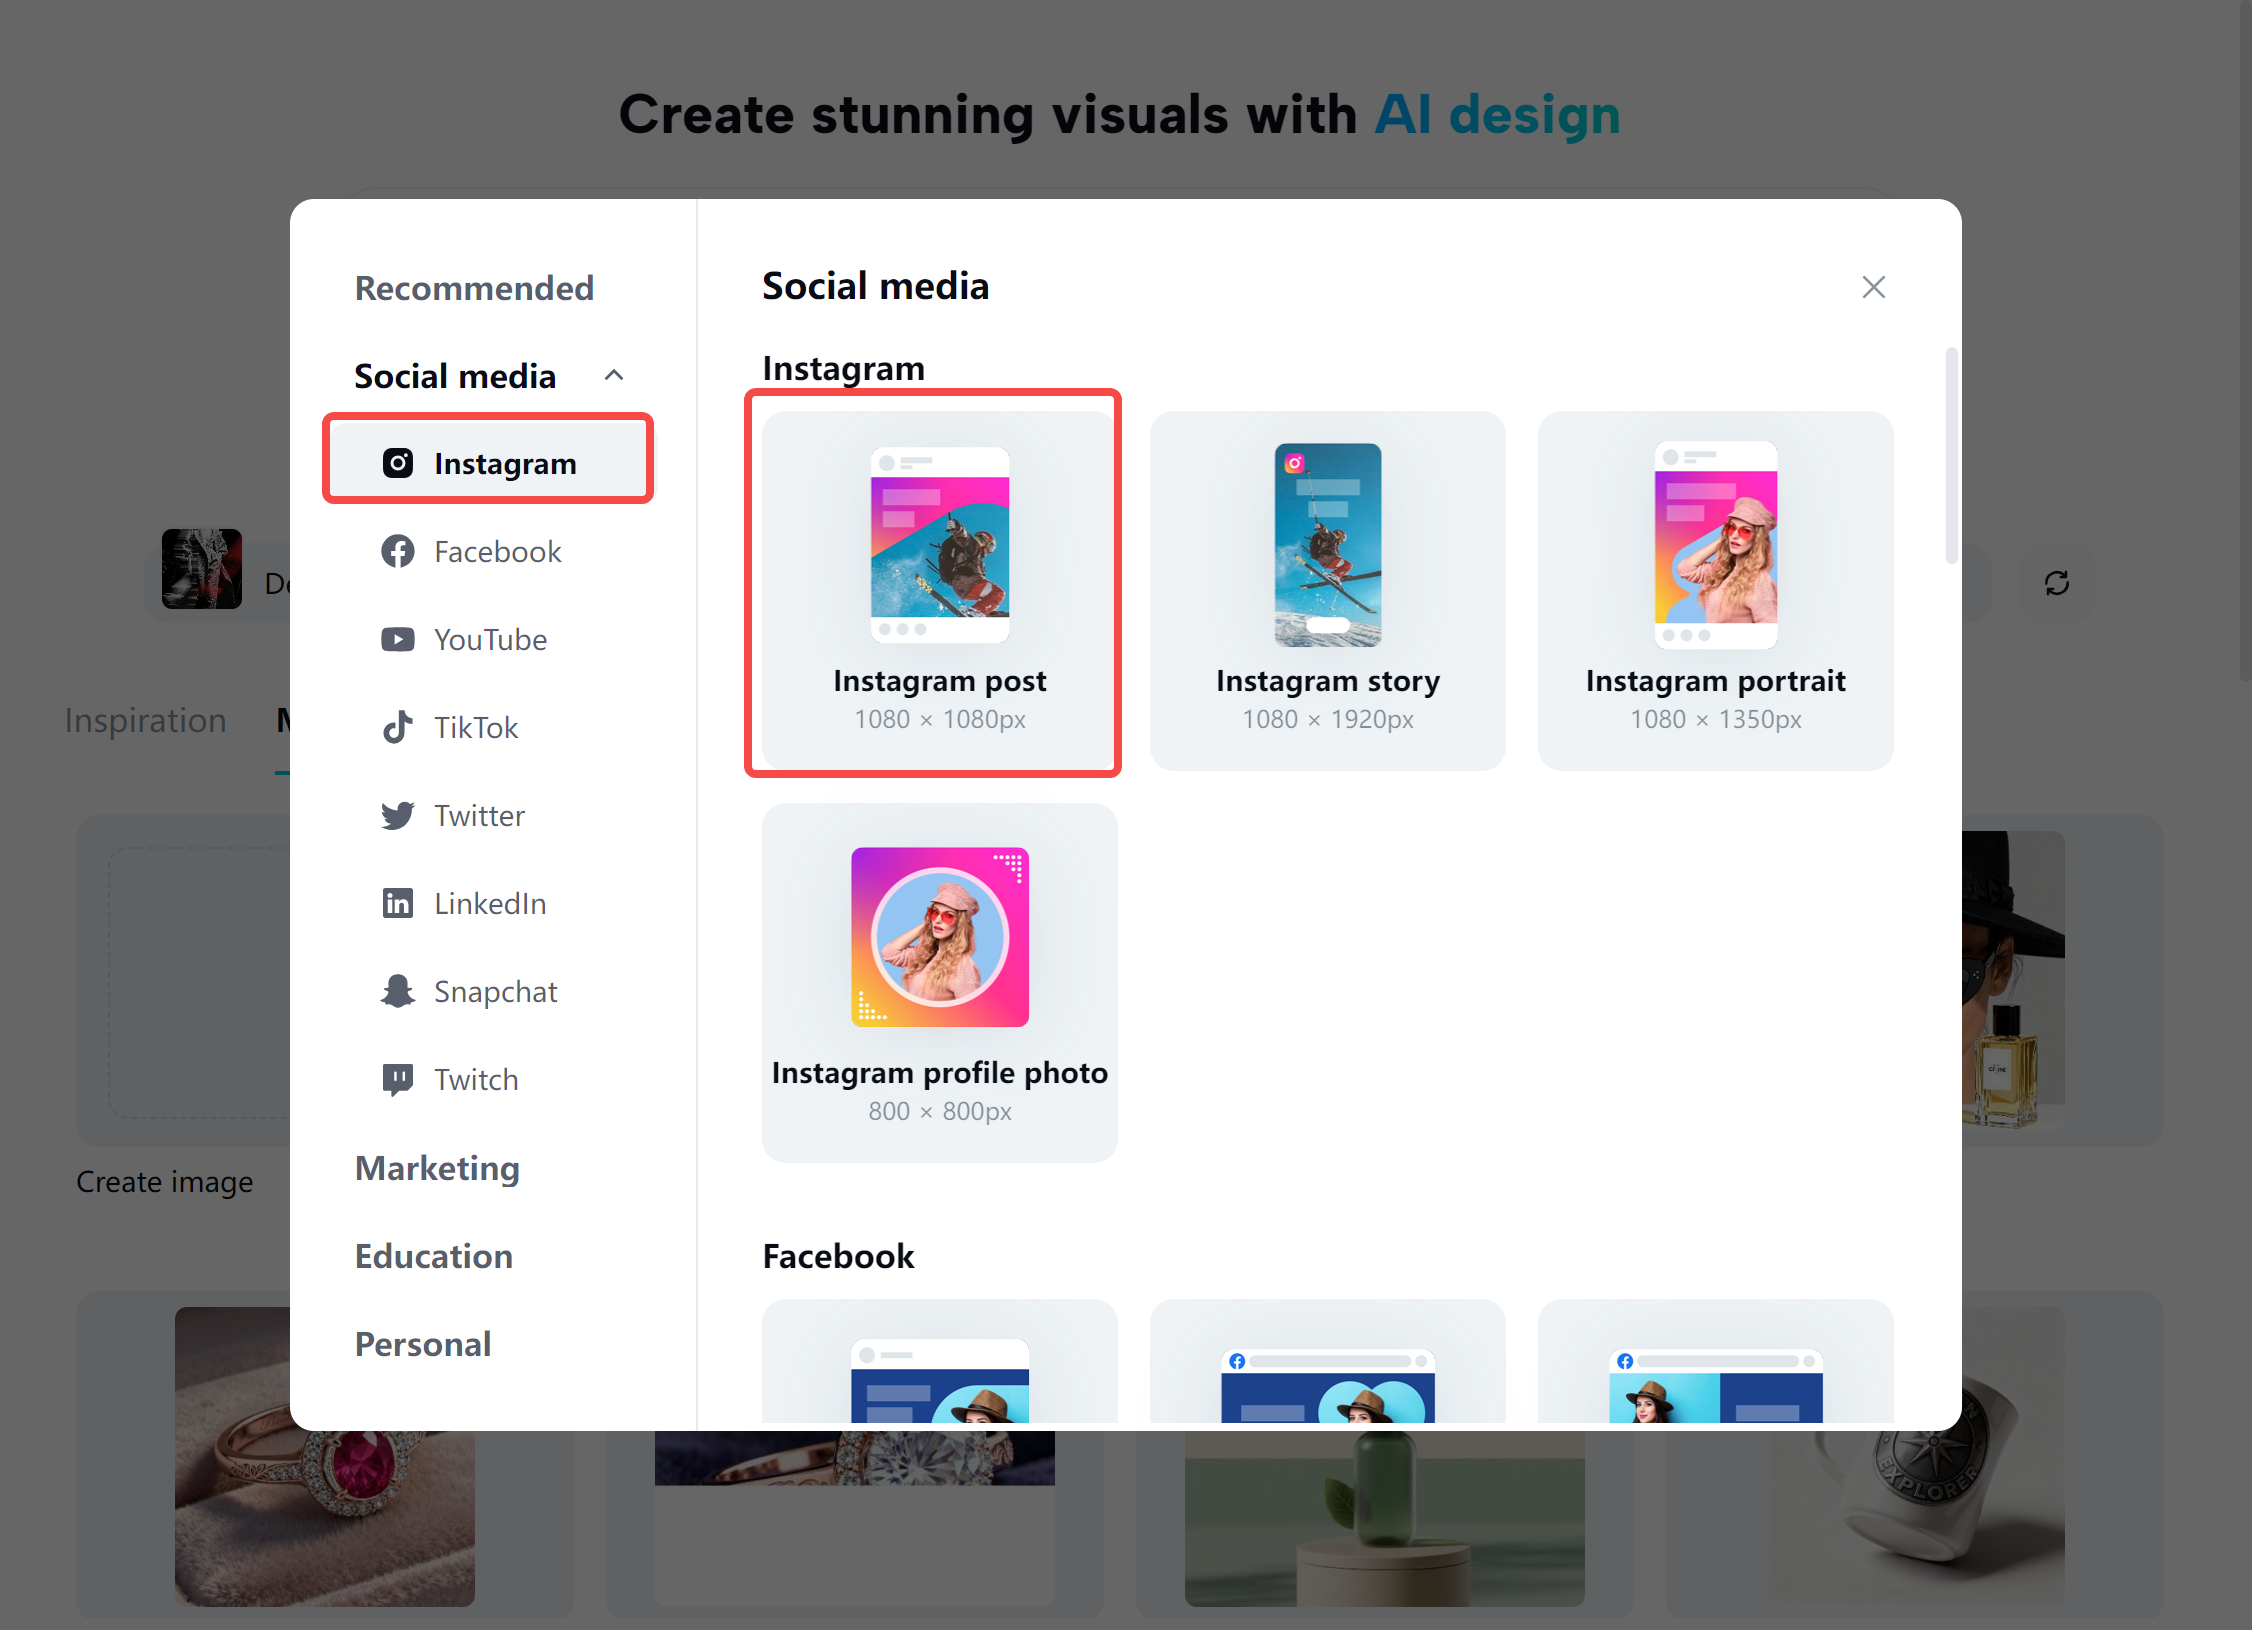The image size is (2252, 1630).
Task: Click the Create image button
Action: point(166,1181)
